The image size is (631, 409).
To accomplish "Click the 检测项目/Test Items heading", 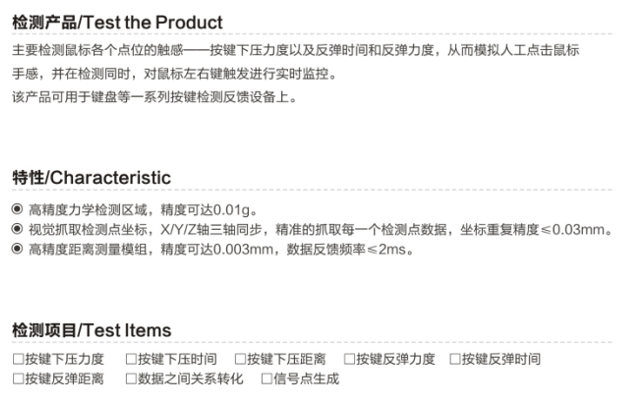I will pyautogui.click(x=91, y=330).
